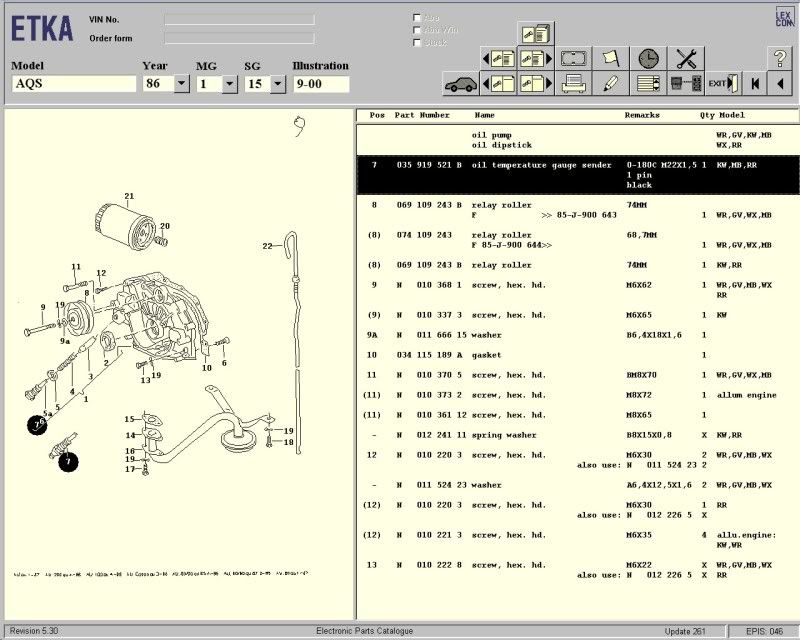Screen dimensions: 800x640
Task: Expand the MG dropdown list
Action: point(229,84)
